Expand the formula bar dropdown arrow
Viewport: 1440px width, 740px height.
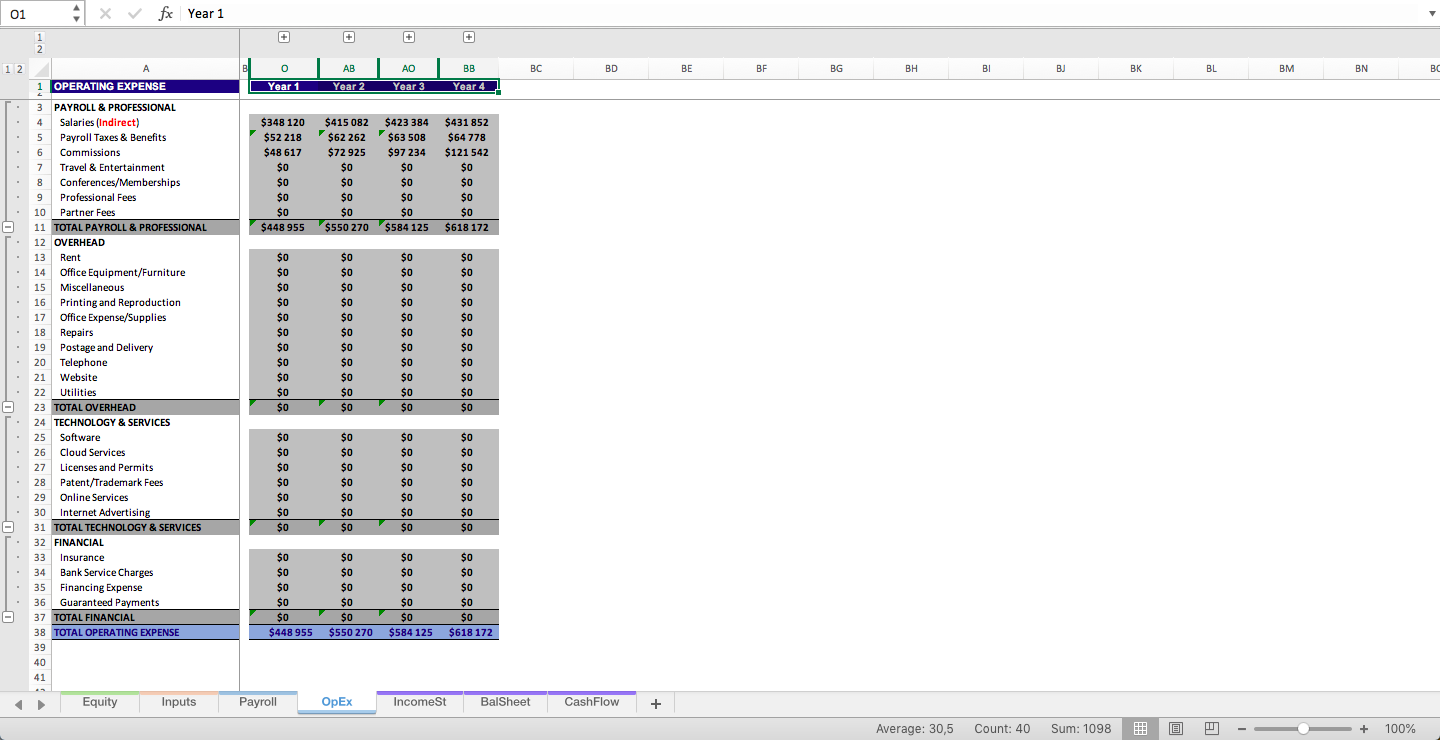click(x=1430, y=14)
